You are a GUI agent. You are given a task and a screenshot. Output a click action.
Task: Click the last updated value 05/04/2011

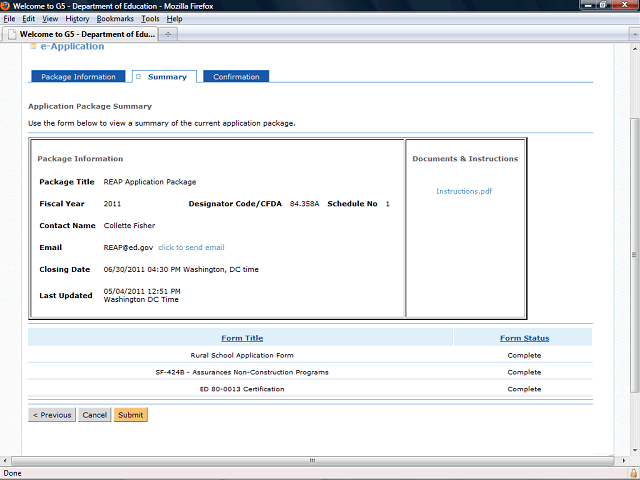pyautogui.click(x=142, y=295)
